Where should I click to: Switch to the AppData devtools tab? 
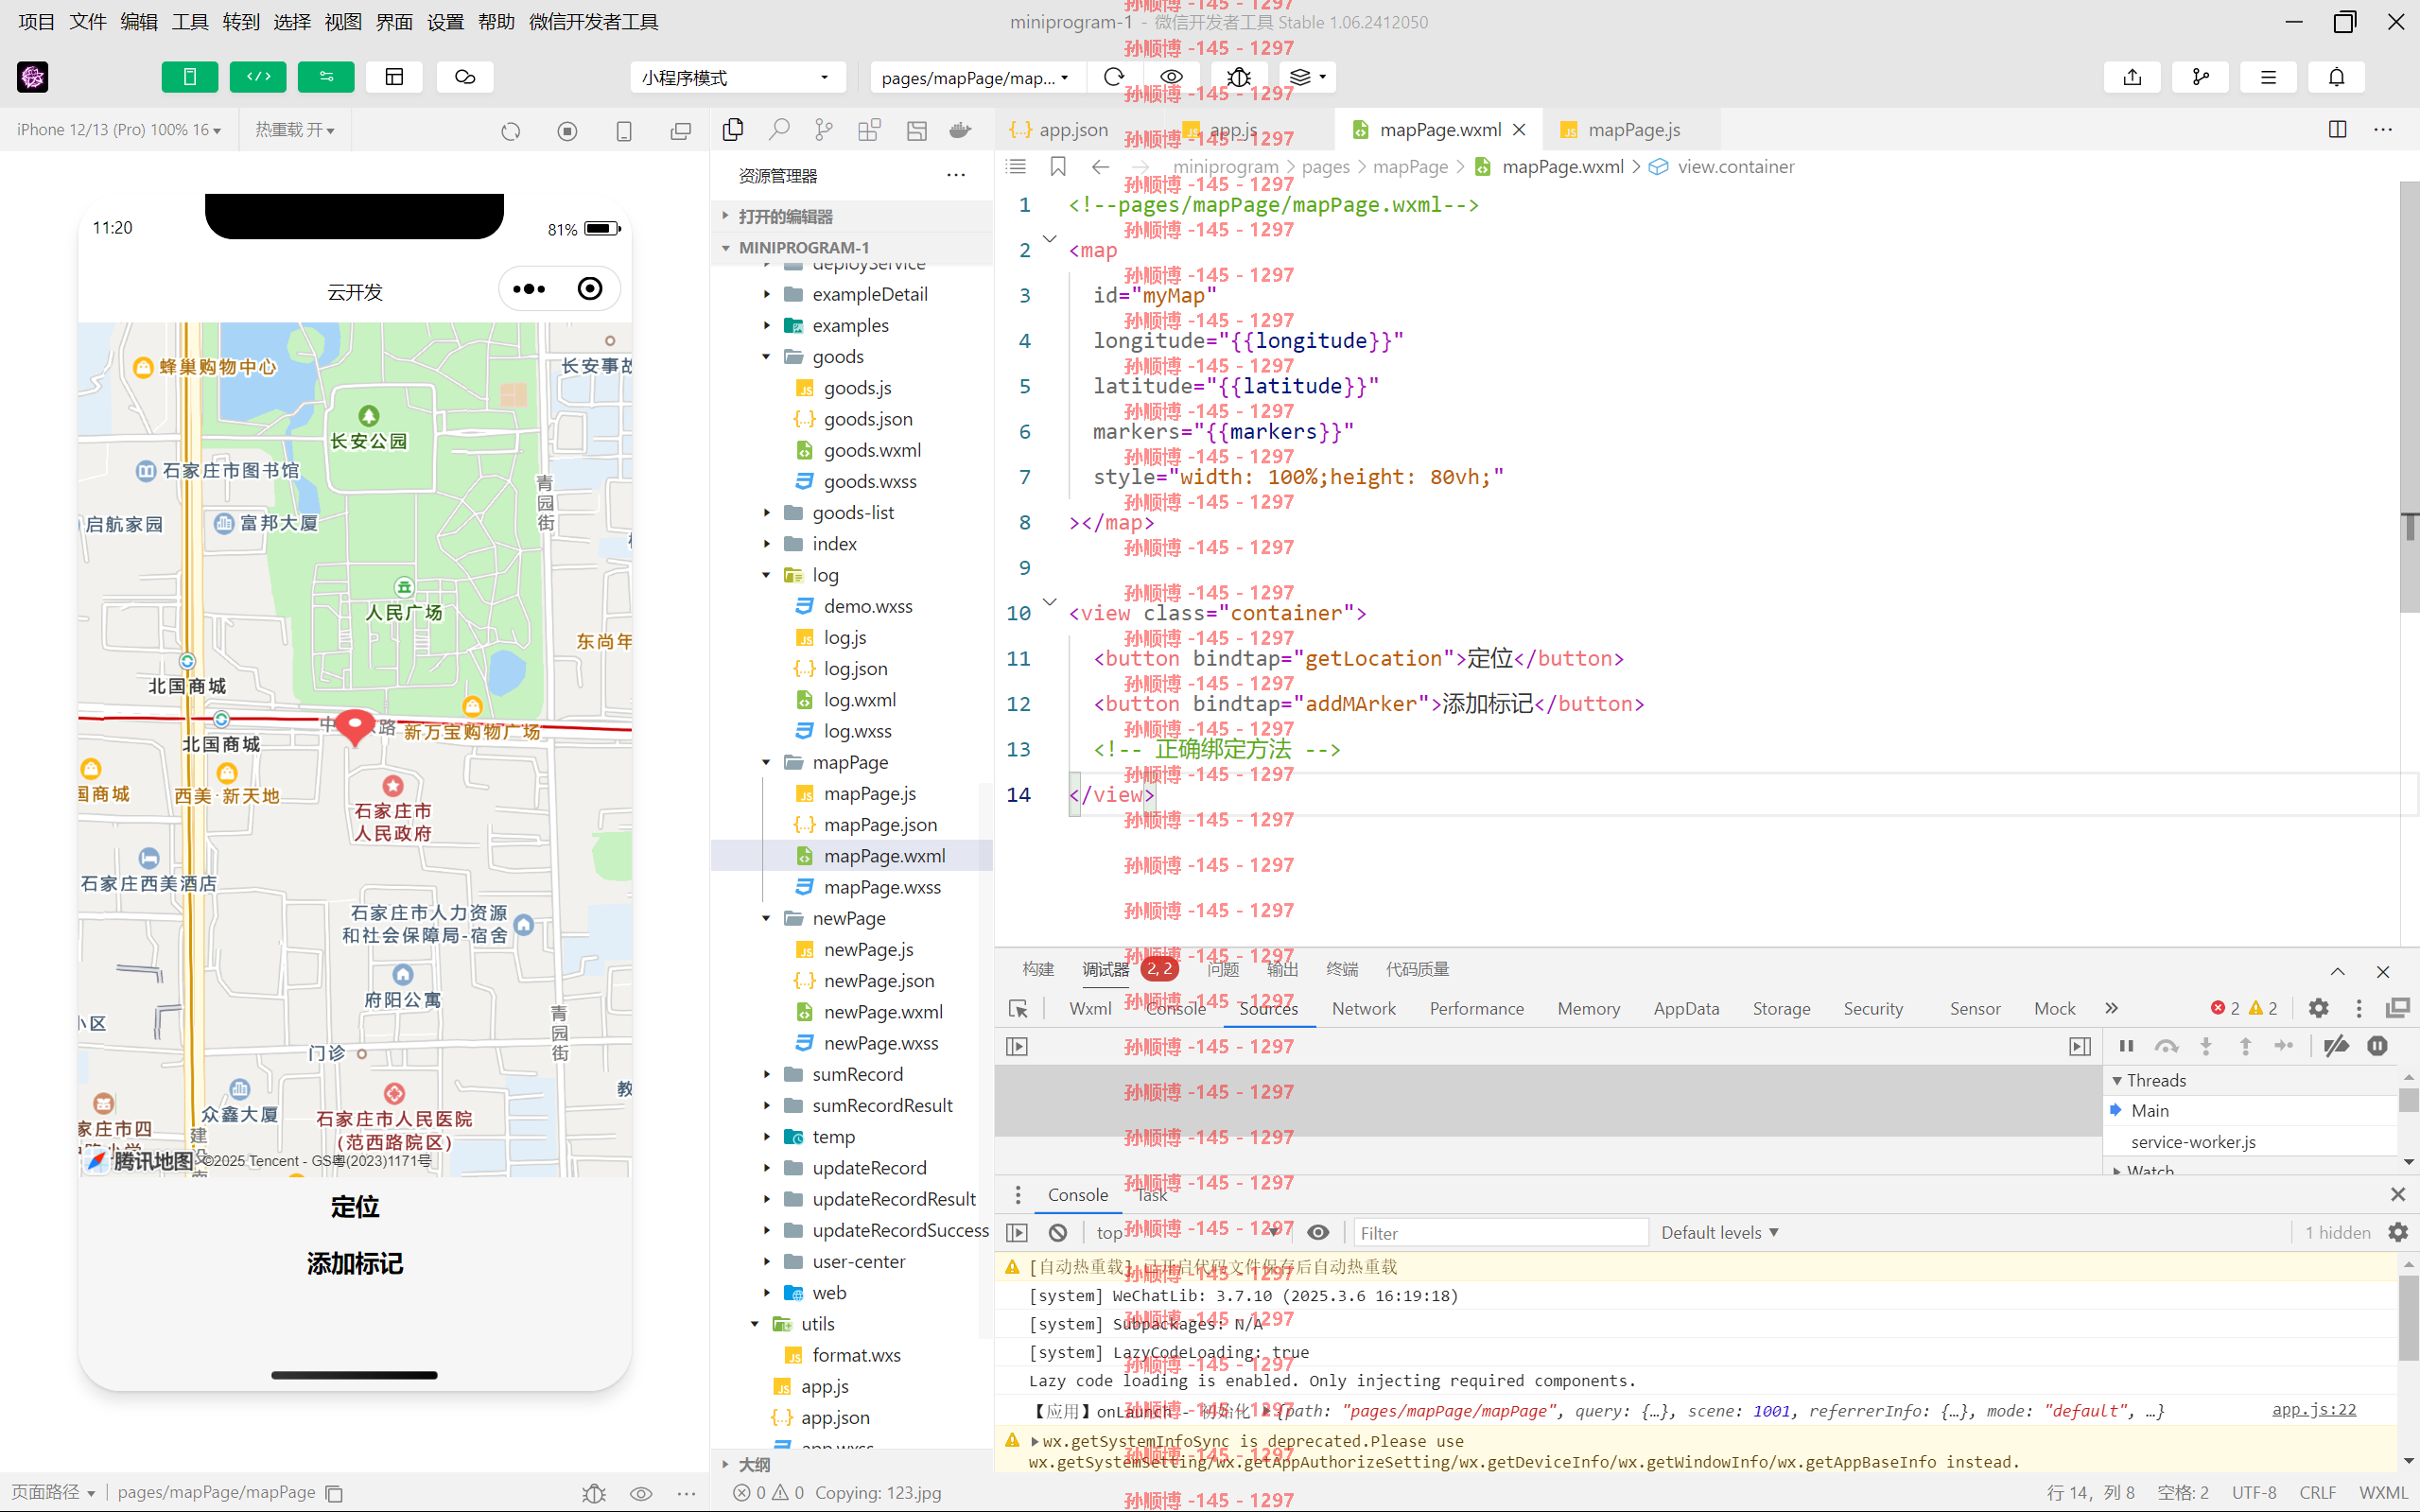[x=1686, y=1009]
